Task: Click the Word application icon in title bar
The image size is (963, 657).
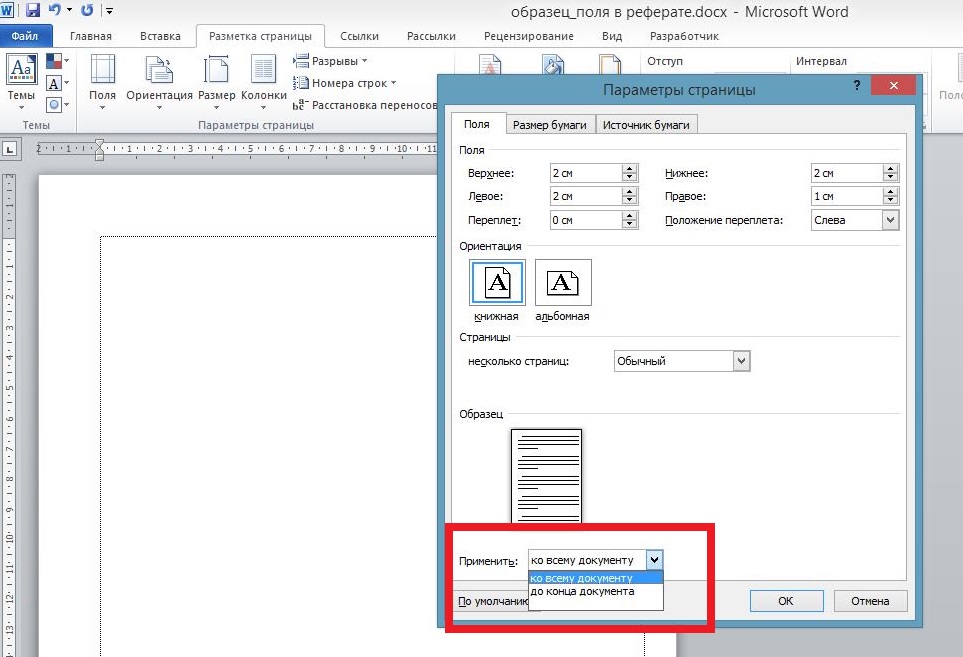Action: pyautogui.click(x=7, y=10)
